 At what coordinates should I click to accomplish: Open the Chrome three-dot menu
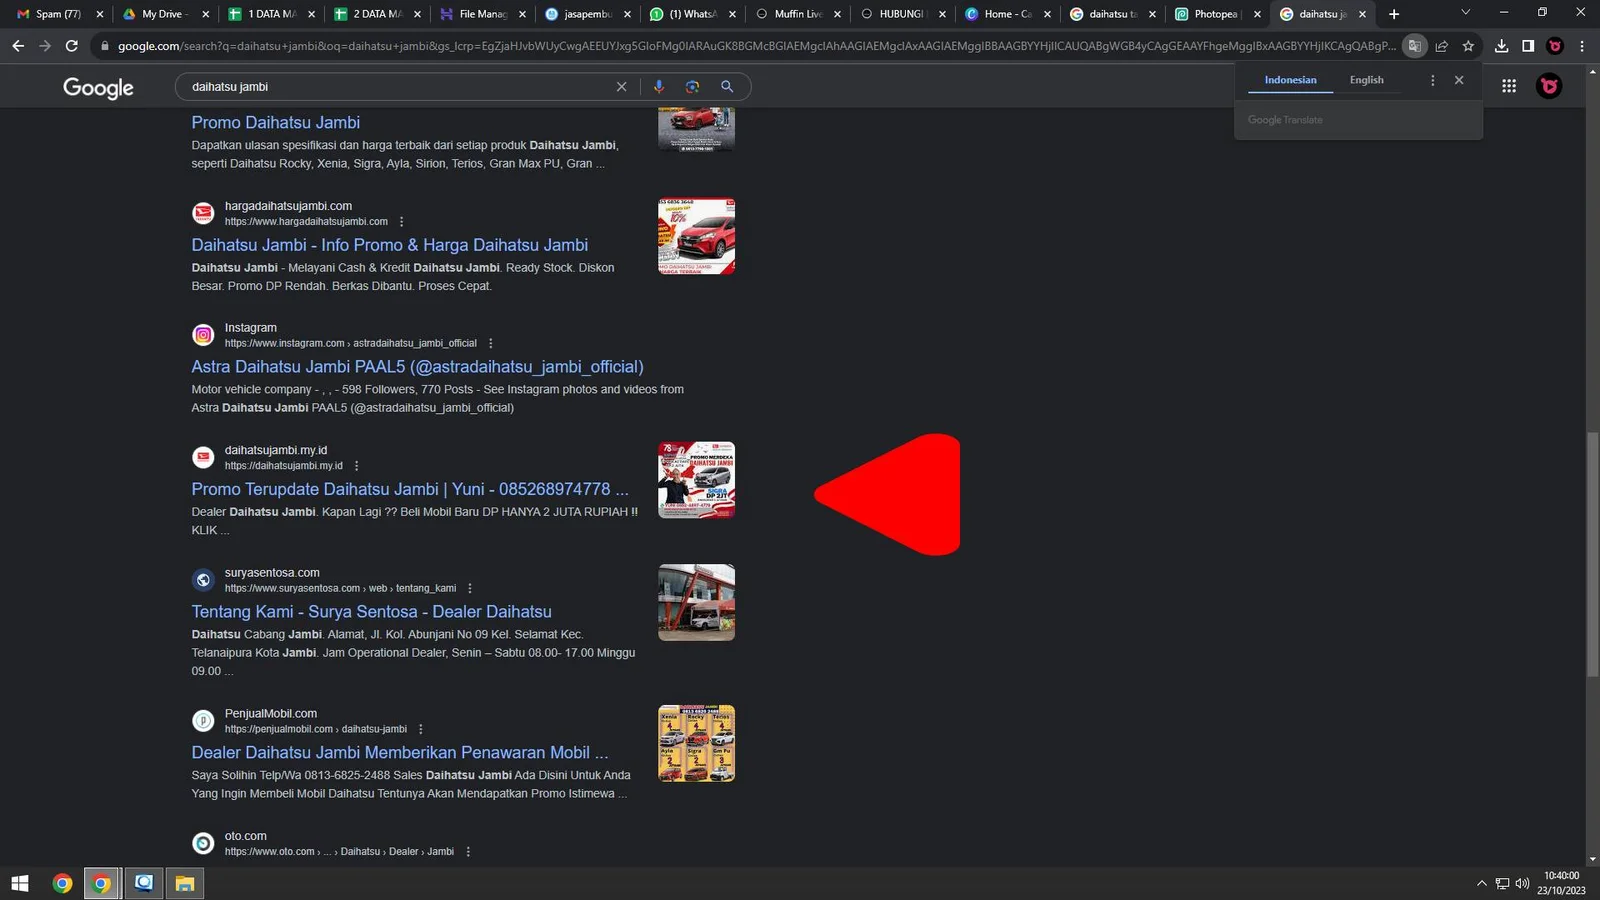(1582, 46)
